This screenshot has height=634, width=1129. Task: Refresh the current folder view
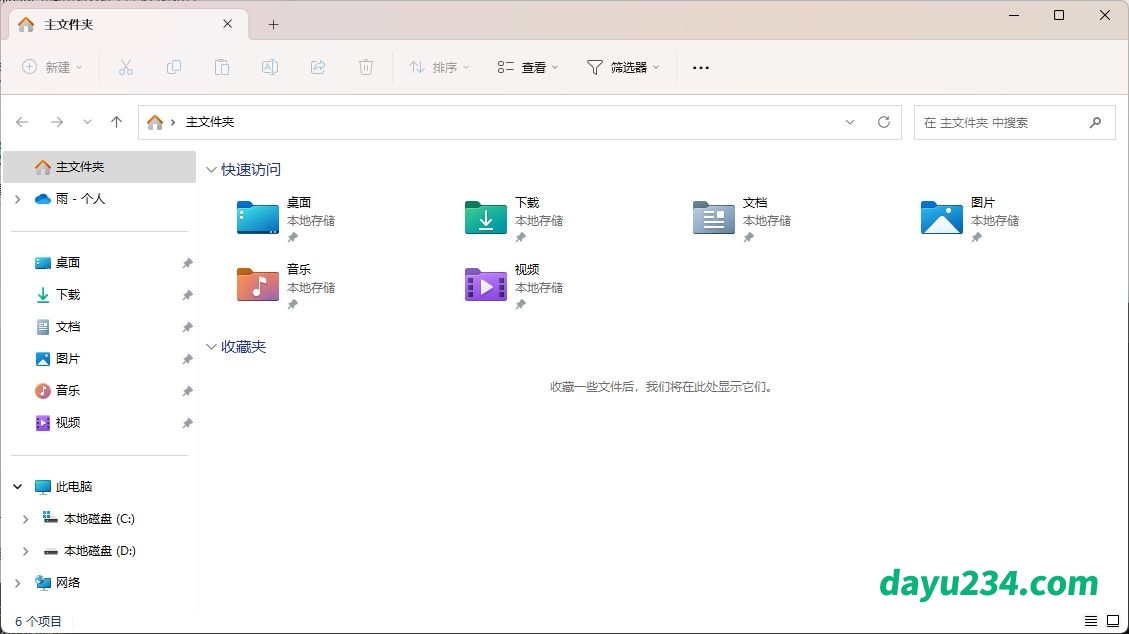point(883,122)
